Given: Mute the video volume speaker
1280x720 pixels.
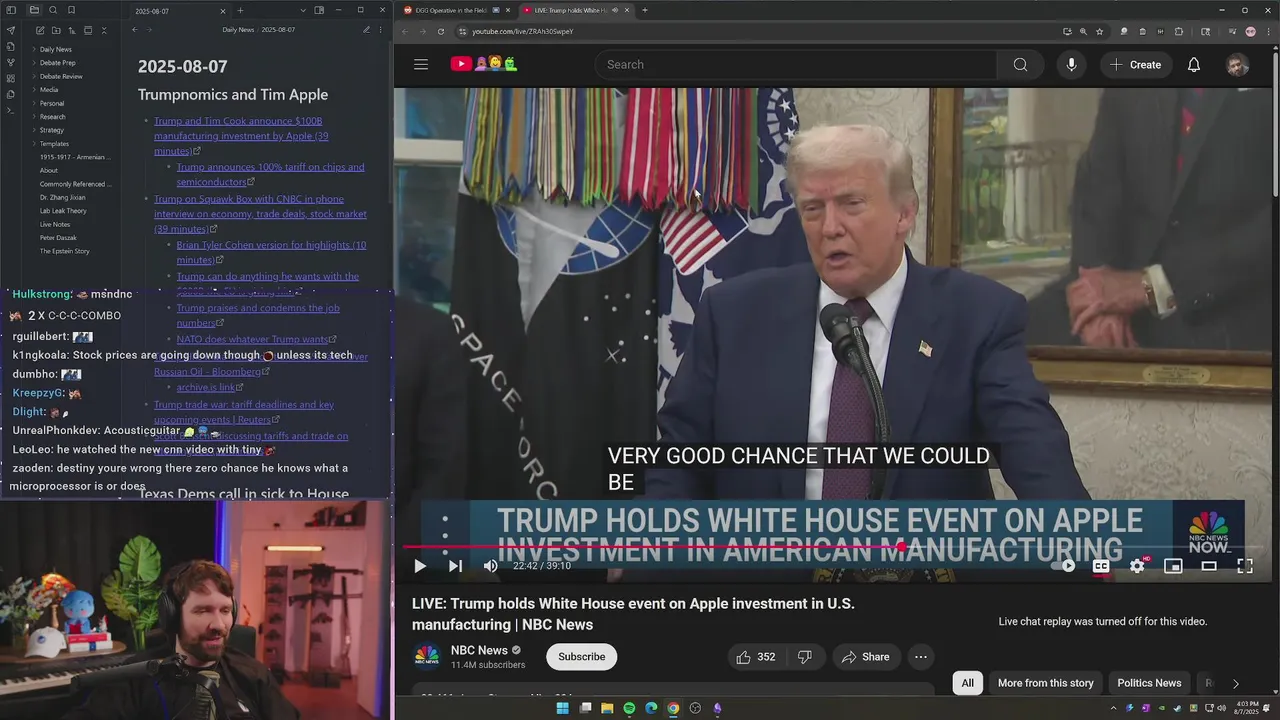Looking at the screenshot, I should (x=490, y=566).
